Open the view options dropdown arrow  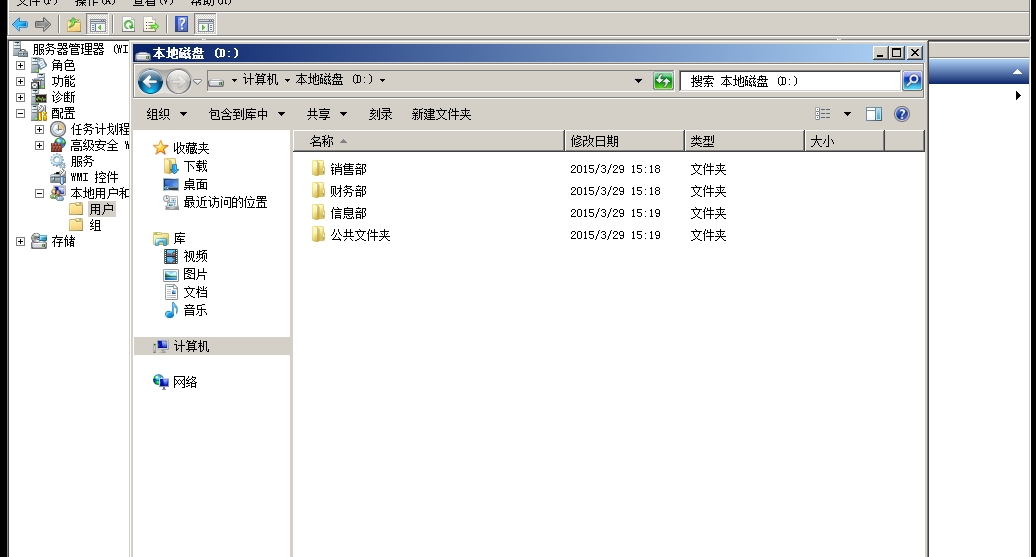(847, 114)
